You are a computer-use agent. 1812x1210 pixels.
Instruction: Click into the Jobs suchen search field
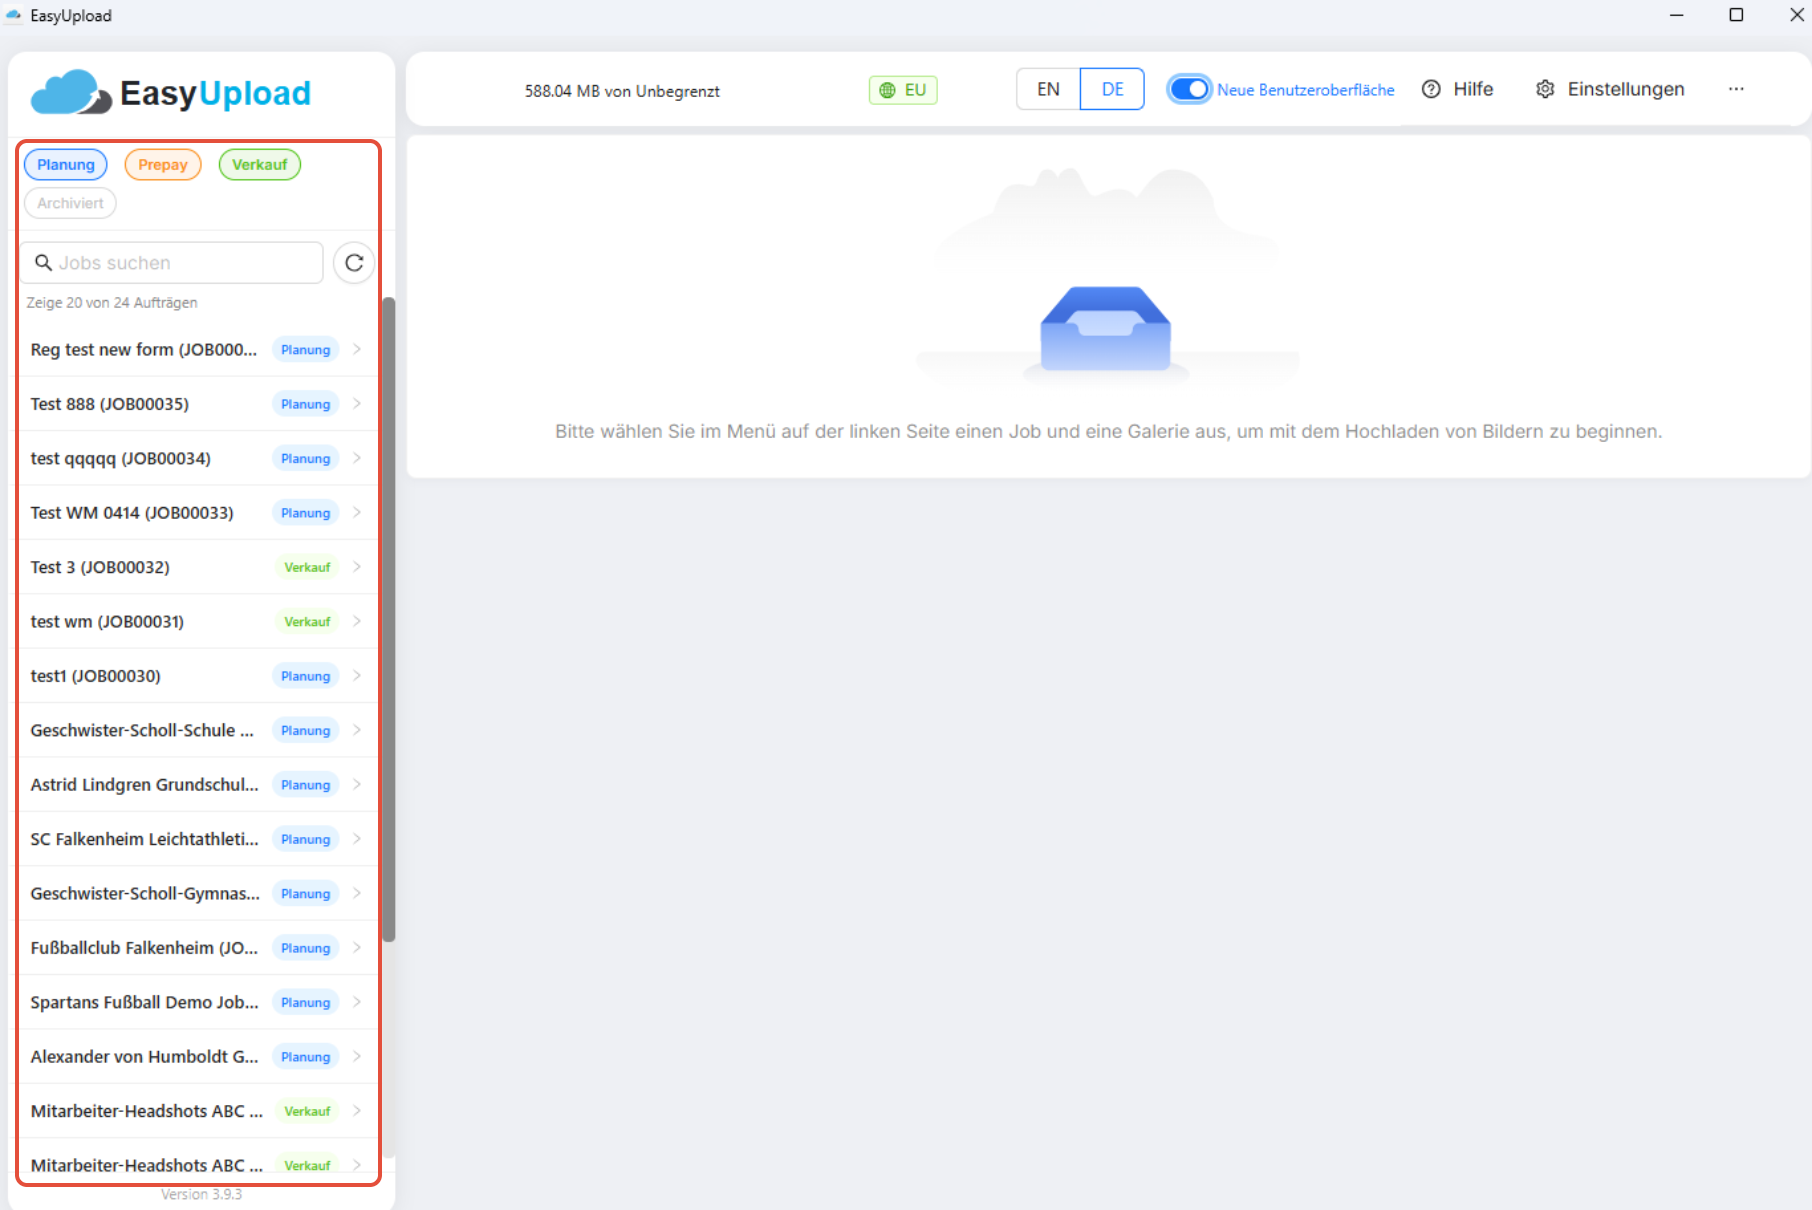(172, 263)
